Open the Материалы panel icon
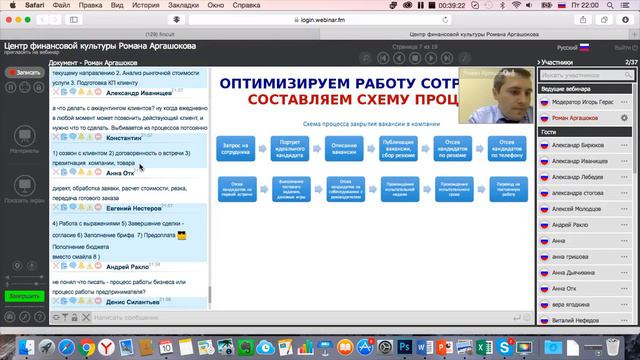This screenshot has width=640, height=360. tap(24, 136)
